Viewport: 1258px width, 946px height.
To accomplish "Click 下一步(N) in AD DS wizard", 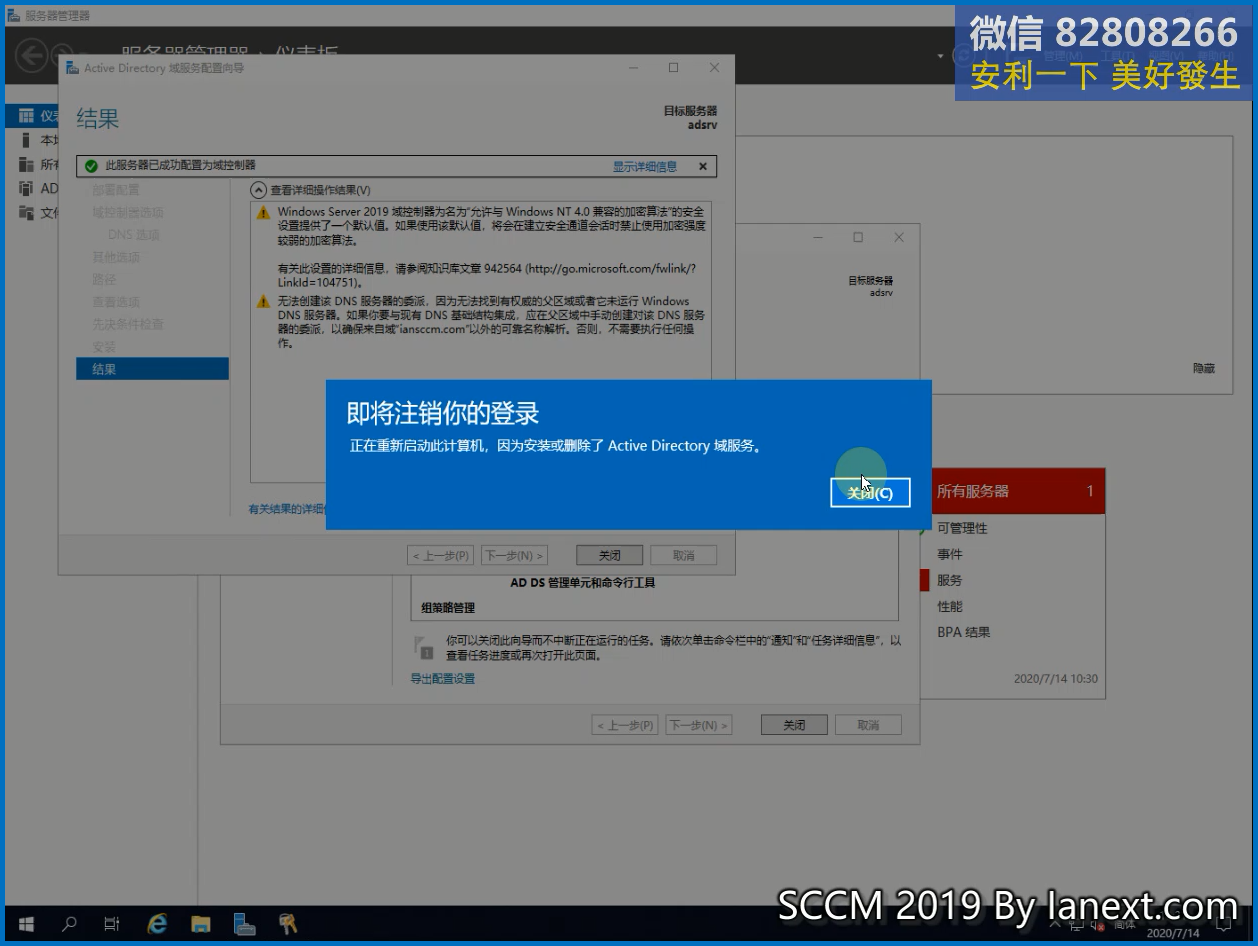I will [513, 555].
